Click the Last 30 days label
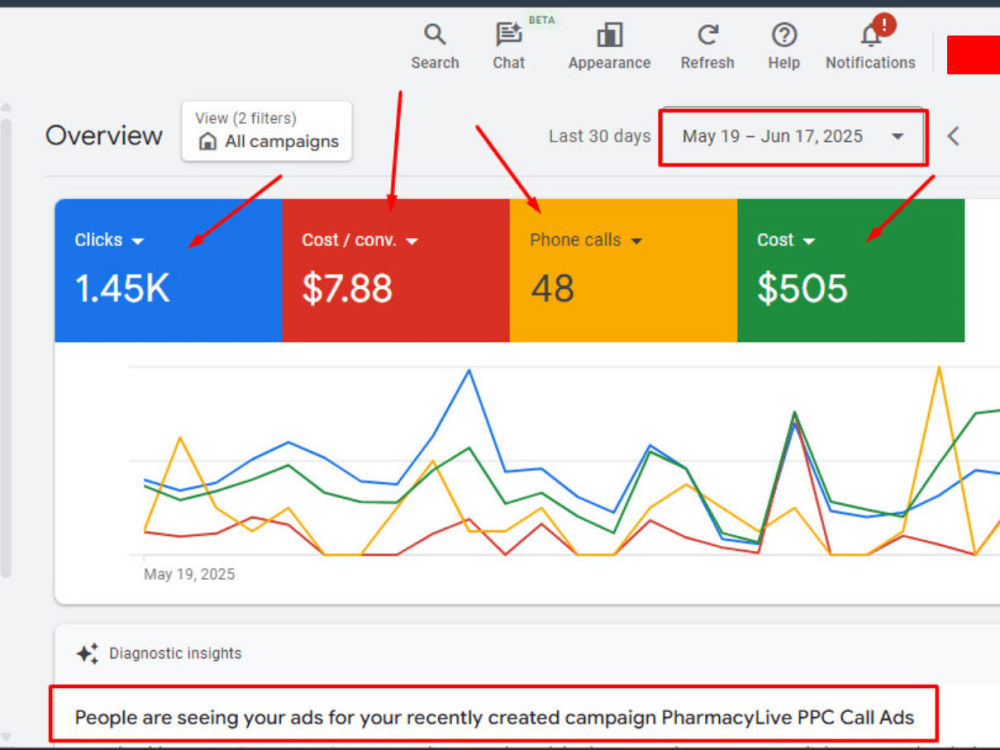The height and width of the screenshot is (750, 1000). [599, 136]
